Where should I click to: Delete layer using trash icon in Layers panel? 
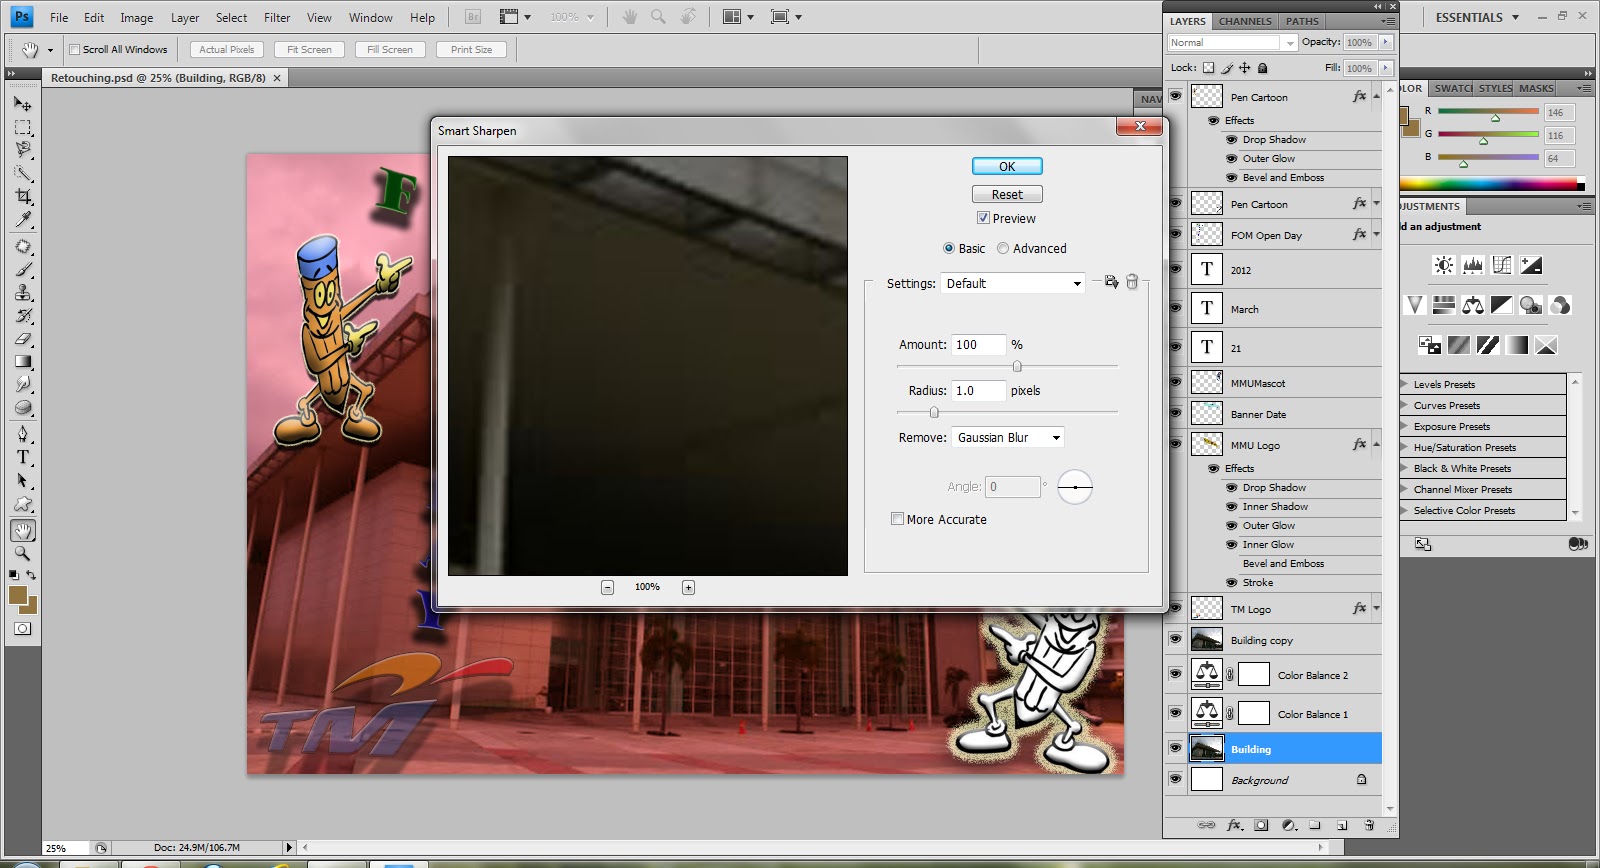point(1369,825)
